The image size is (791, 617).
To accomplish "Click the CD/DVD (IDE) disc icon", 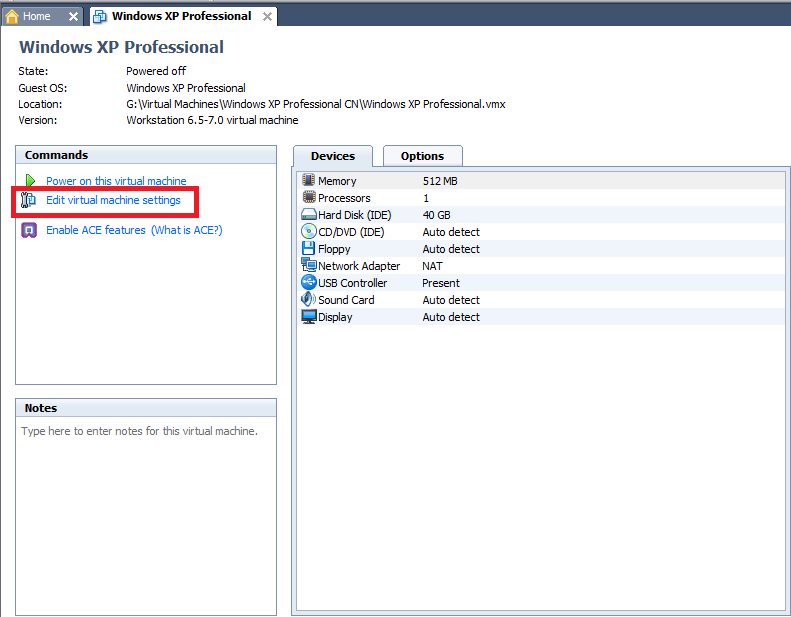I will (x=309, y=232).
